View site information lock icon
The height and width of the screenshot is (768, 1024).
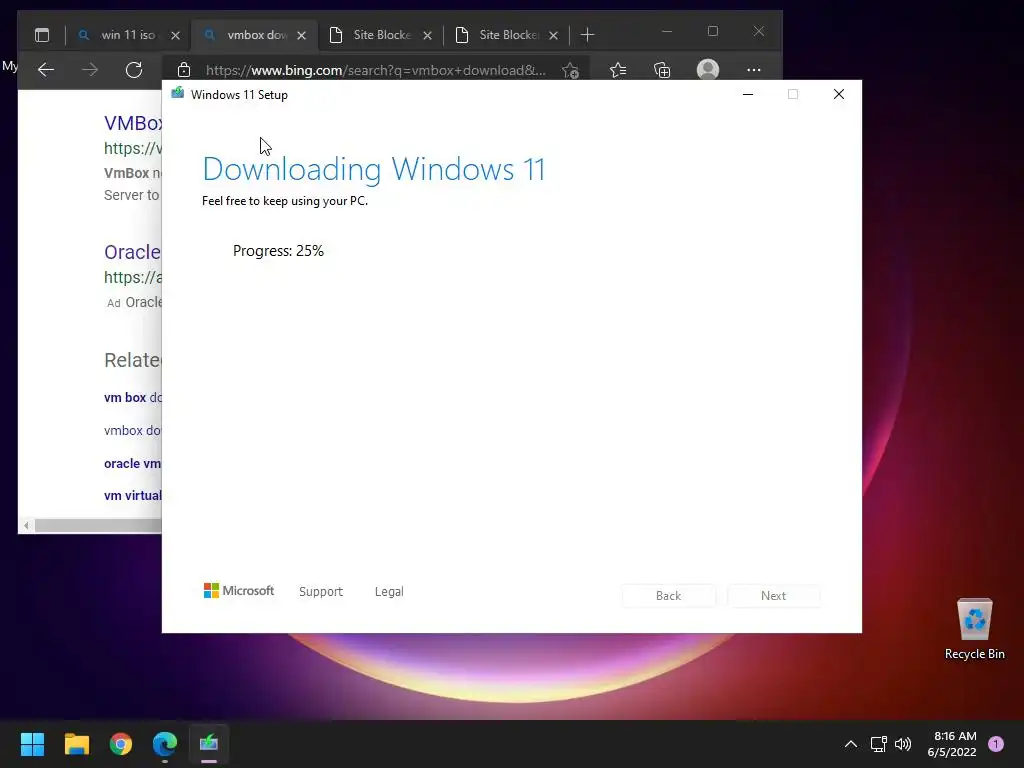[x=184, y=70]
